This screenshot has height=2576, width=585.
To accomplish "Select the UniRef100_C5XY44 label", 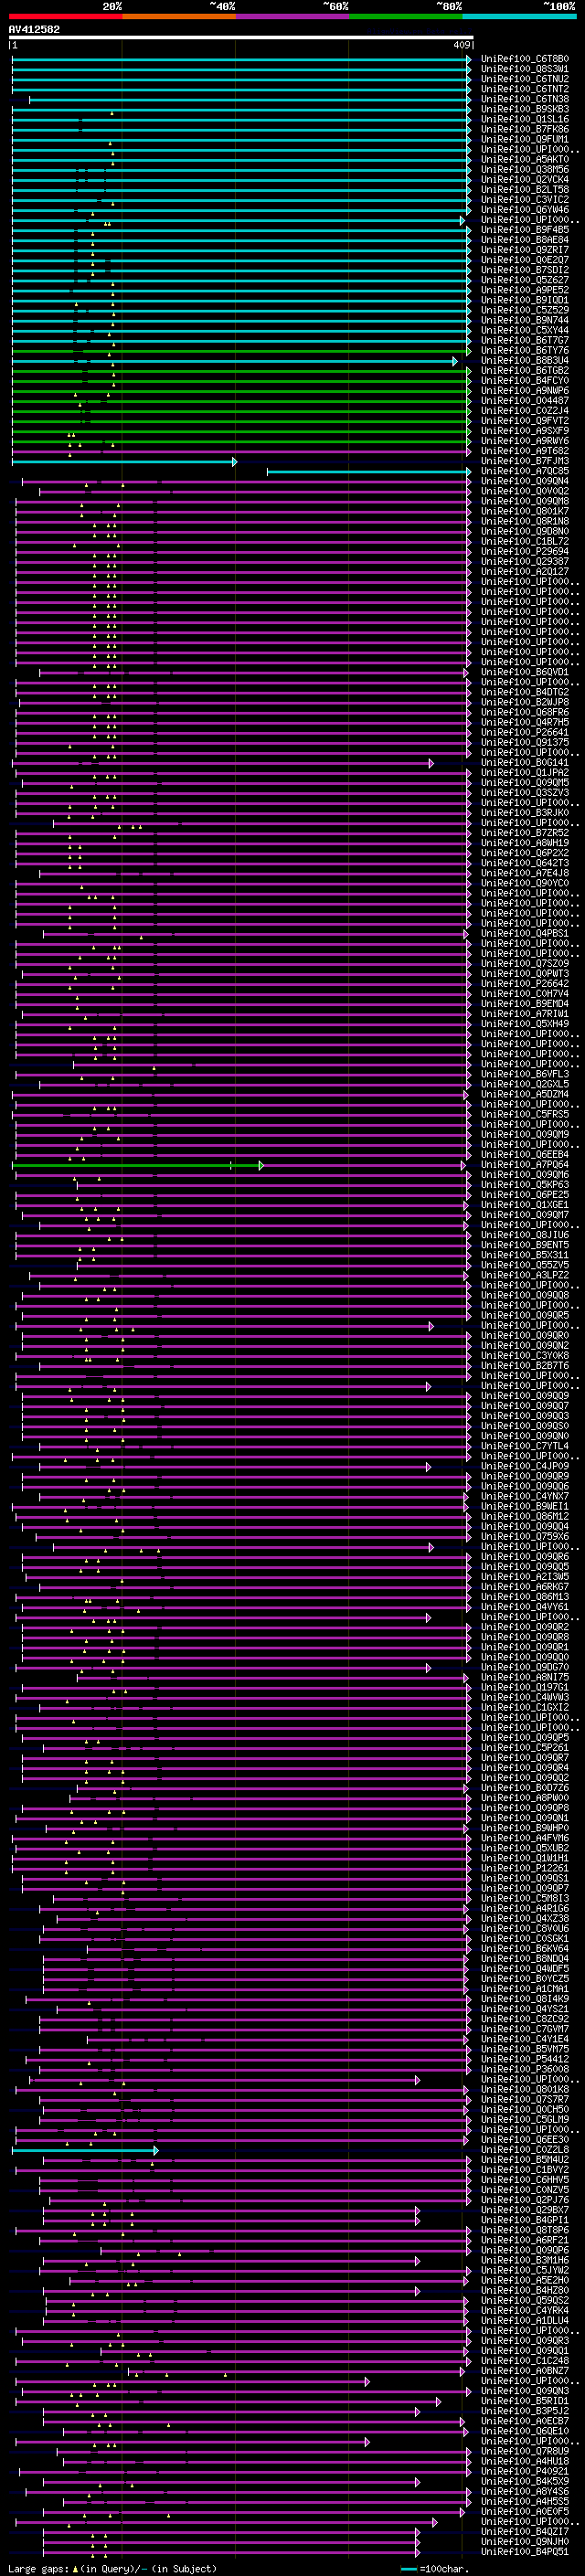I will 525,330.
